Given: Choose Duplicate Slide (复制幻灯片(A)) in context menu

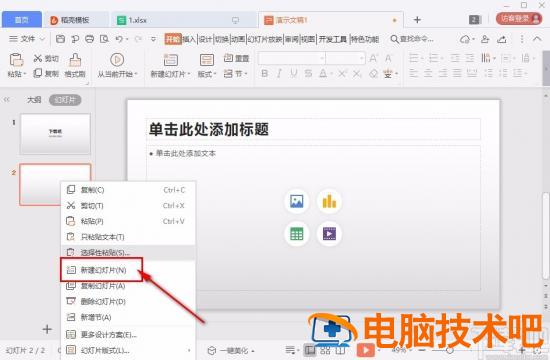Looking at the screenshot, I should tap(128, 286).
